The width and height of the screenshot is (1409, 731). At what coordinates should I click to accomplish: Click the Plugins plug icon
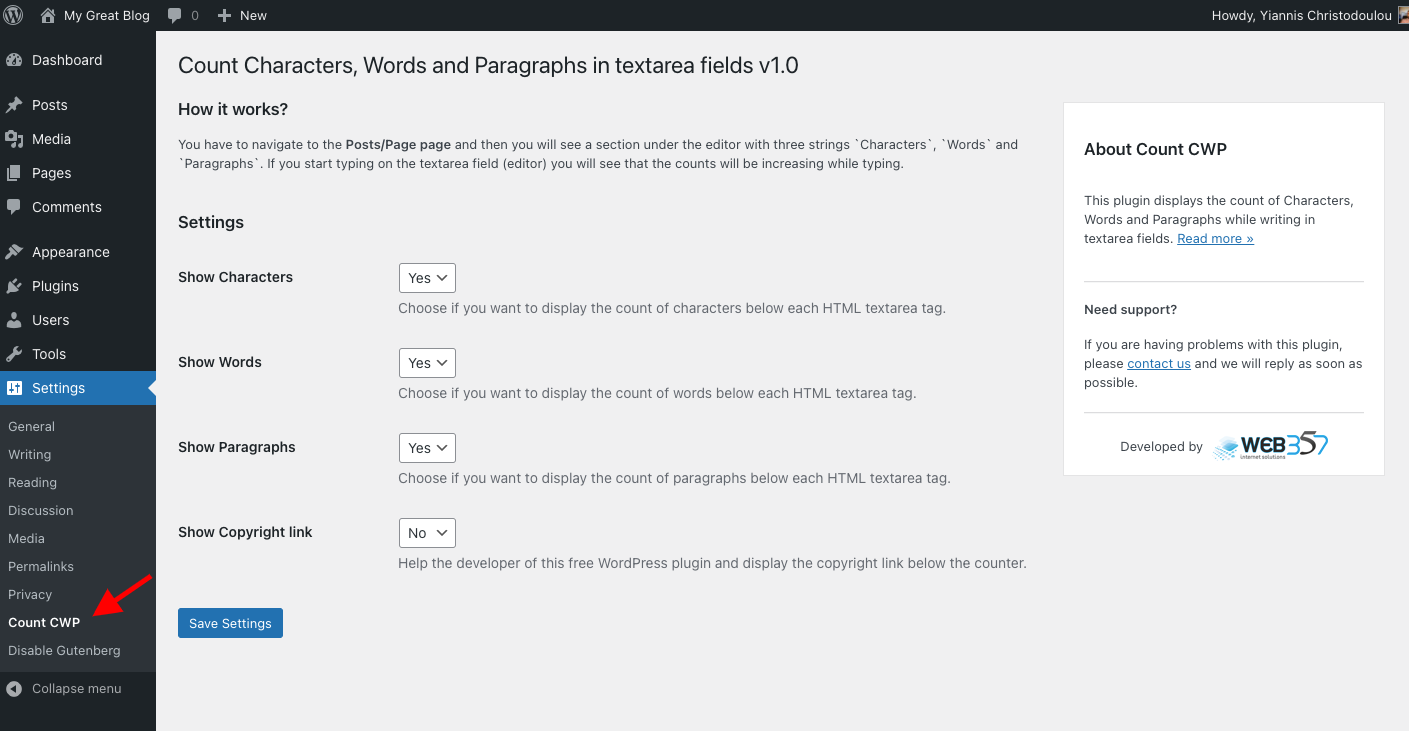point(14,286)
